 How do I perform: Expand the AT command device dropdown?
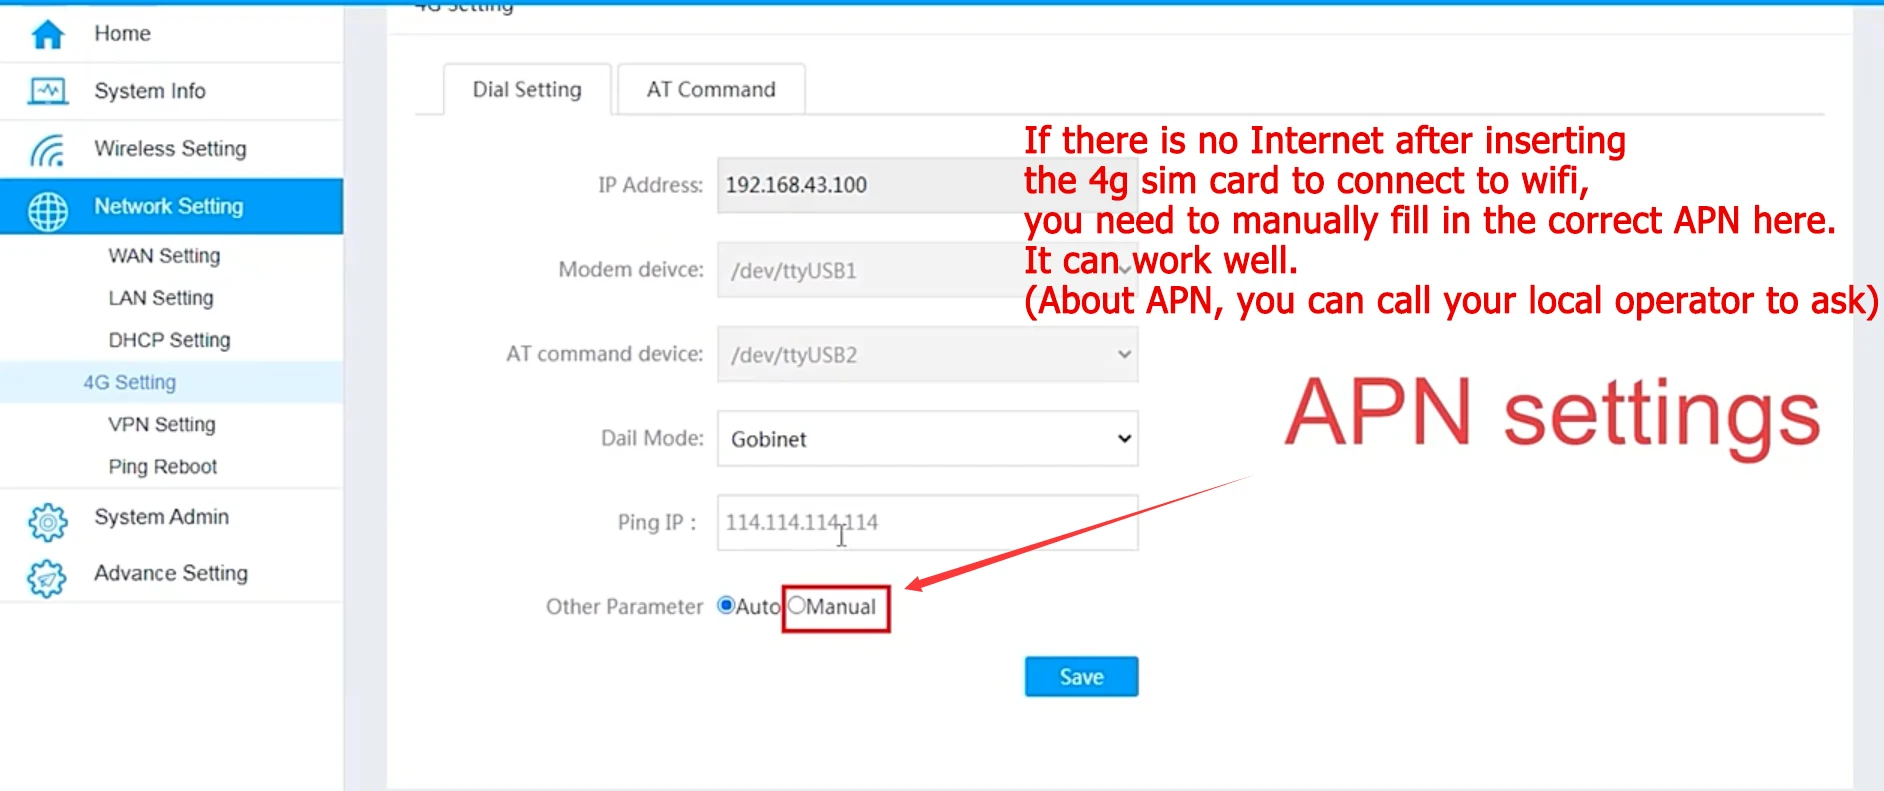pyautogui.click(x=927, y=355)
